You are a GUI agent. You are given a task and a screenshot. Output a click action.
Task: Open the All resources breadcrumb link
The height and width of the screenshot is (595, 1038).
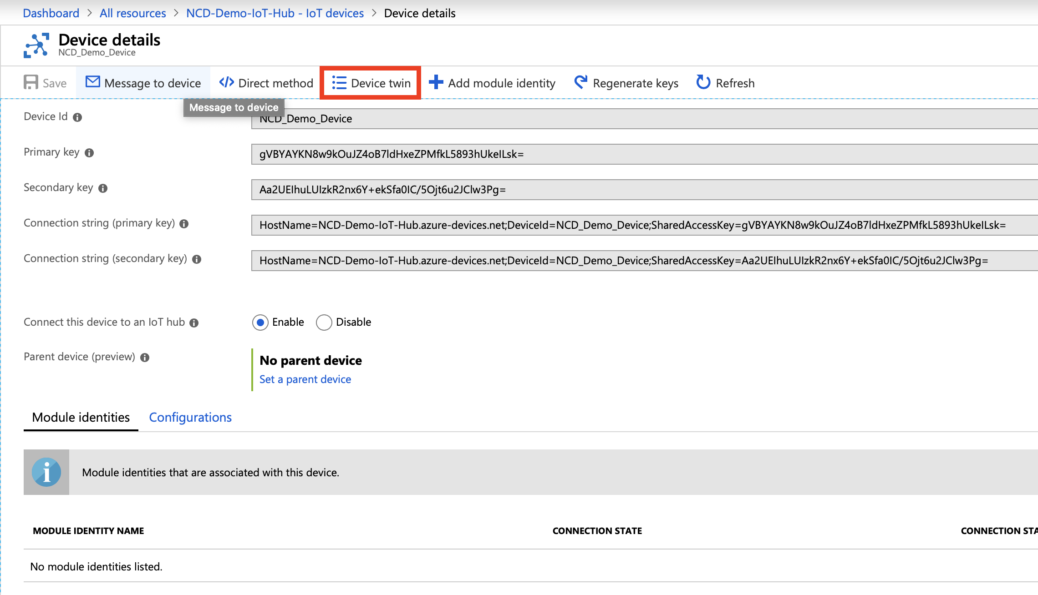click(132, 12)
